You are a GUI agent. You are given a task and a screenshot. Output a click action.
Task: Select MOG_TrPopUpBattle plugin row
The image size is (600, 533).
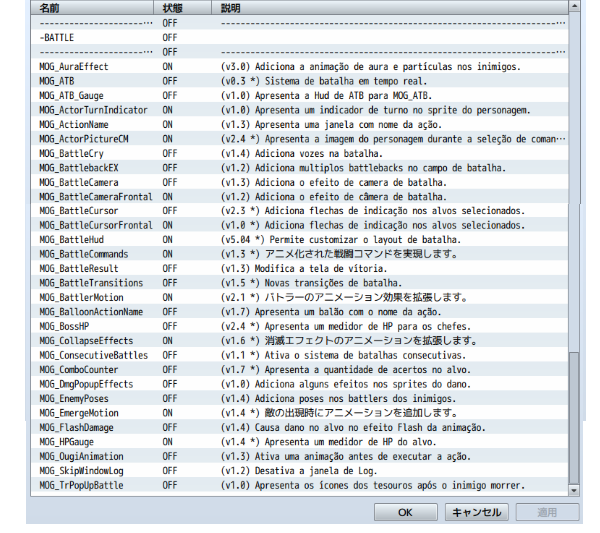click(300, 485)
